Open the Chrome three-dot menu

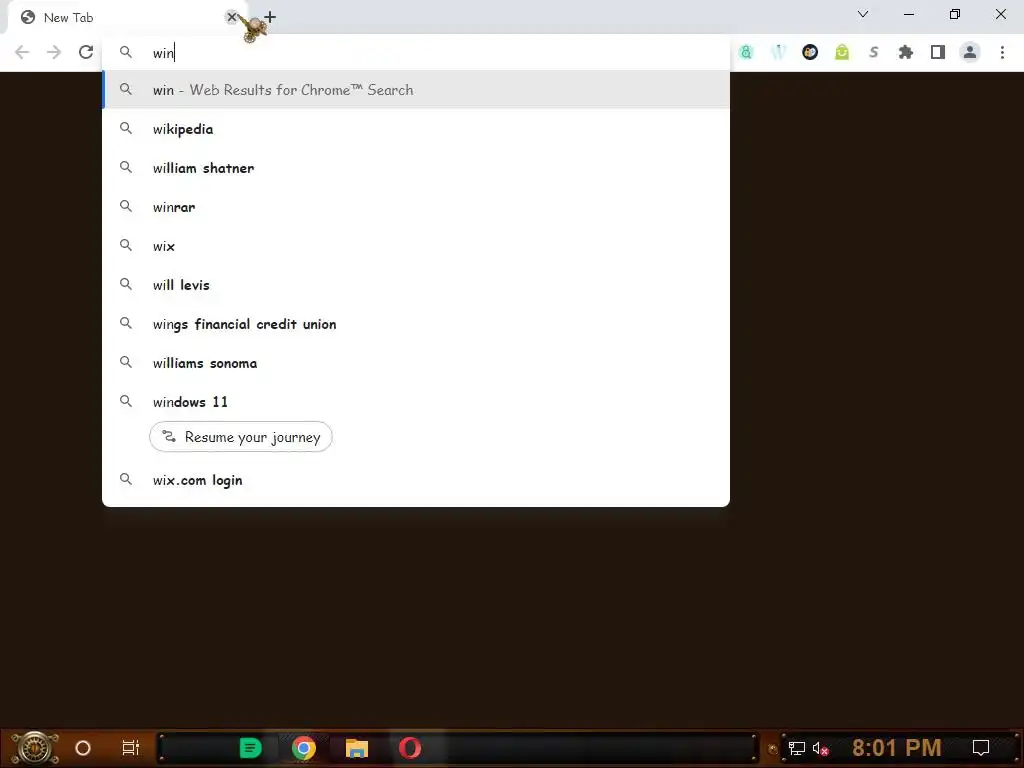[x=1002, y=52]
